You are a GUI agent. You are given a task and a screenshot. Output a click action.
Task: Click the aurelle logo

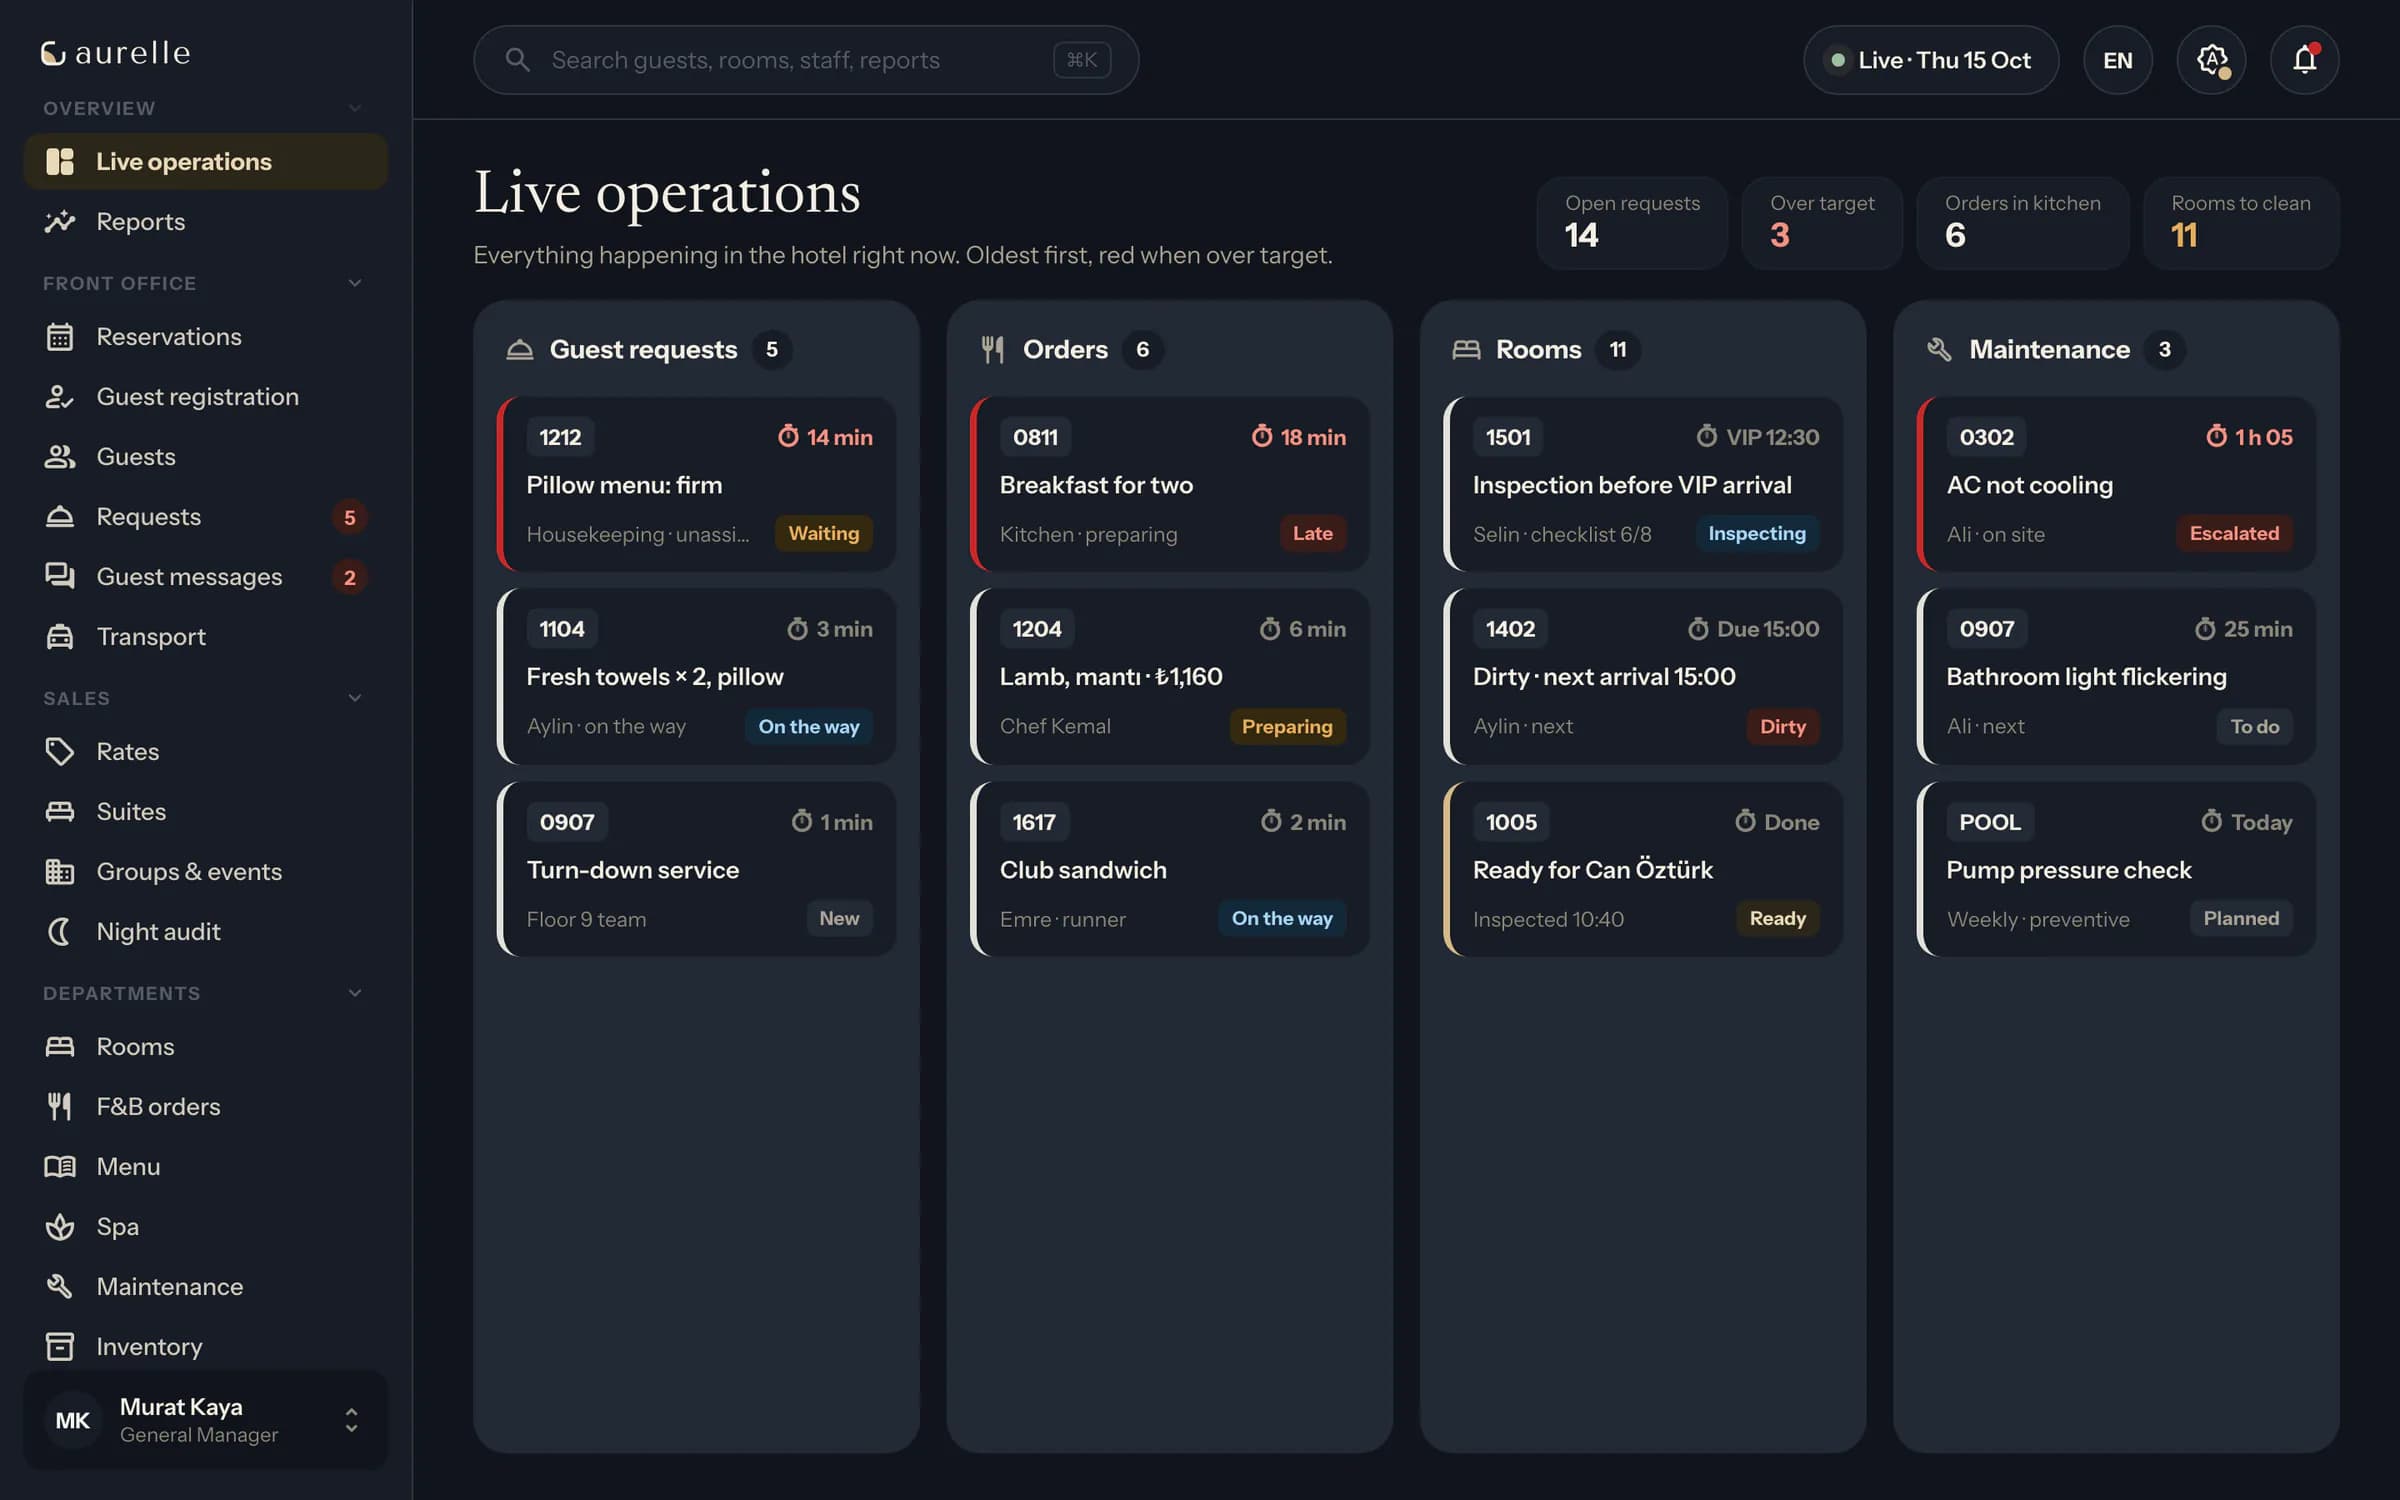point(115,53)
